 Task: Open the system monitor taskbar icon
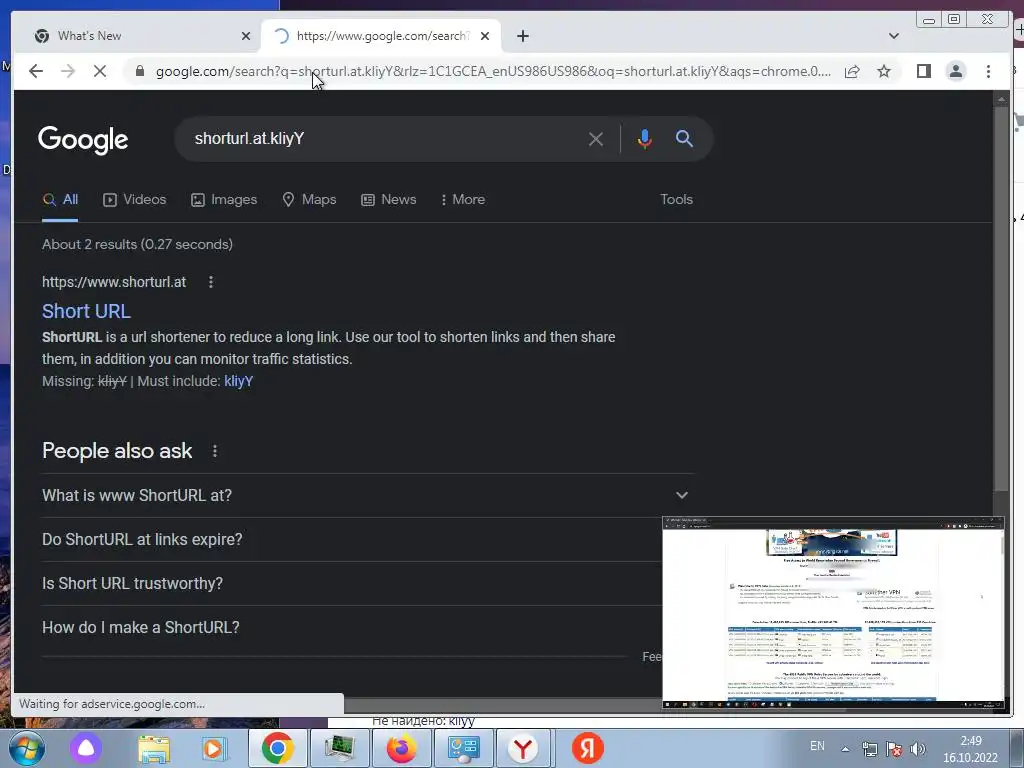[339, 748]
